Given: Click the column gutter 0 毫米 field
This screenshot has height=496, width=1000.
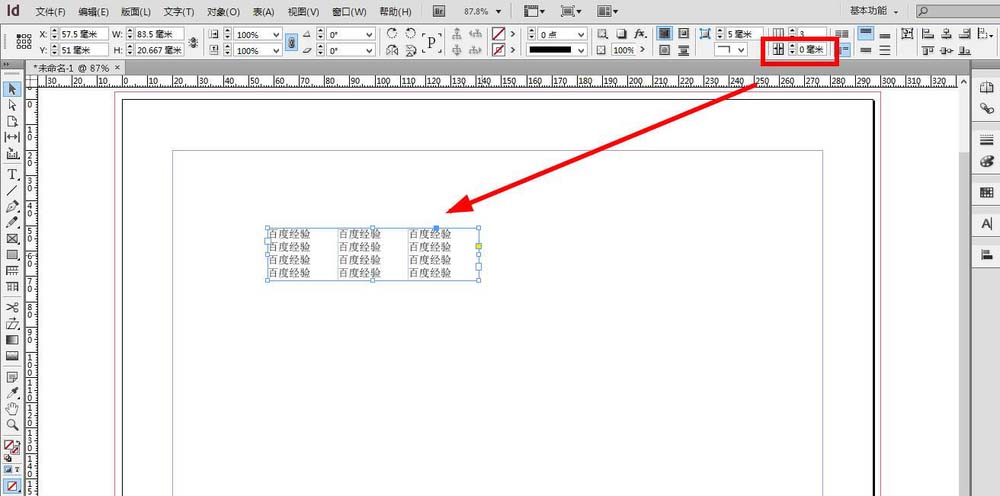Looking at the screenshot, I should 811,49.
